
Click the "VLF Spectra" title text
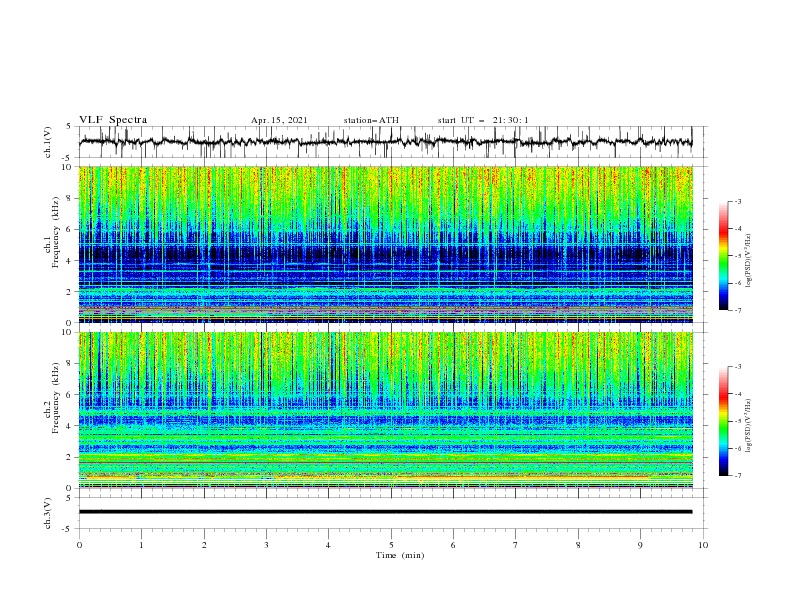point(113,120)
